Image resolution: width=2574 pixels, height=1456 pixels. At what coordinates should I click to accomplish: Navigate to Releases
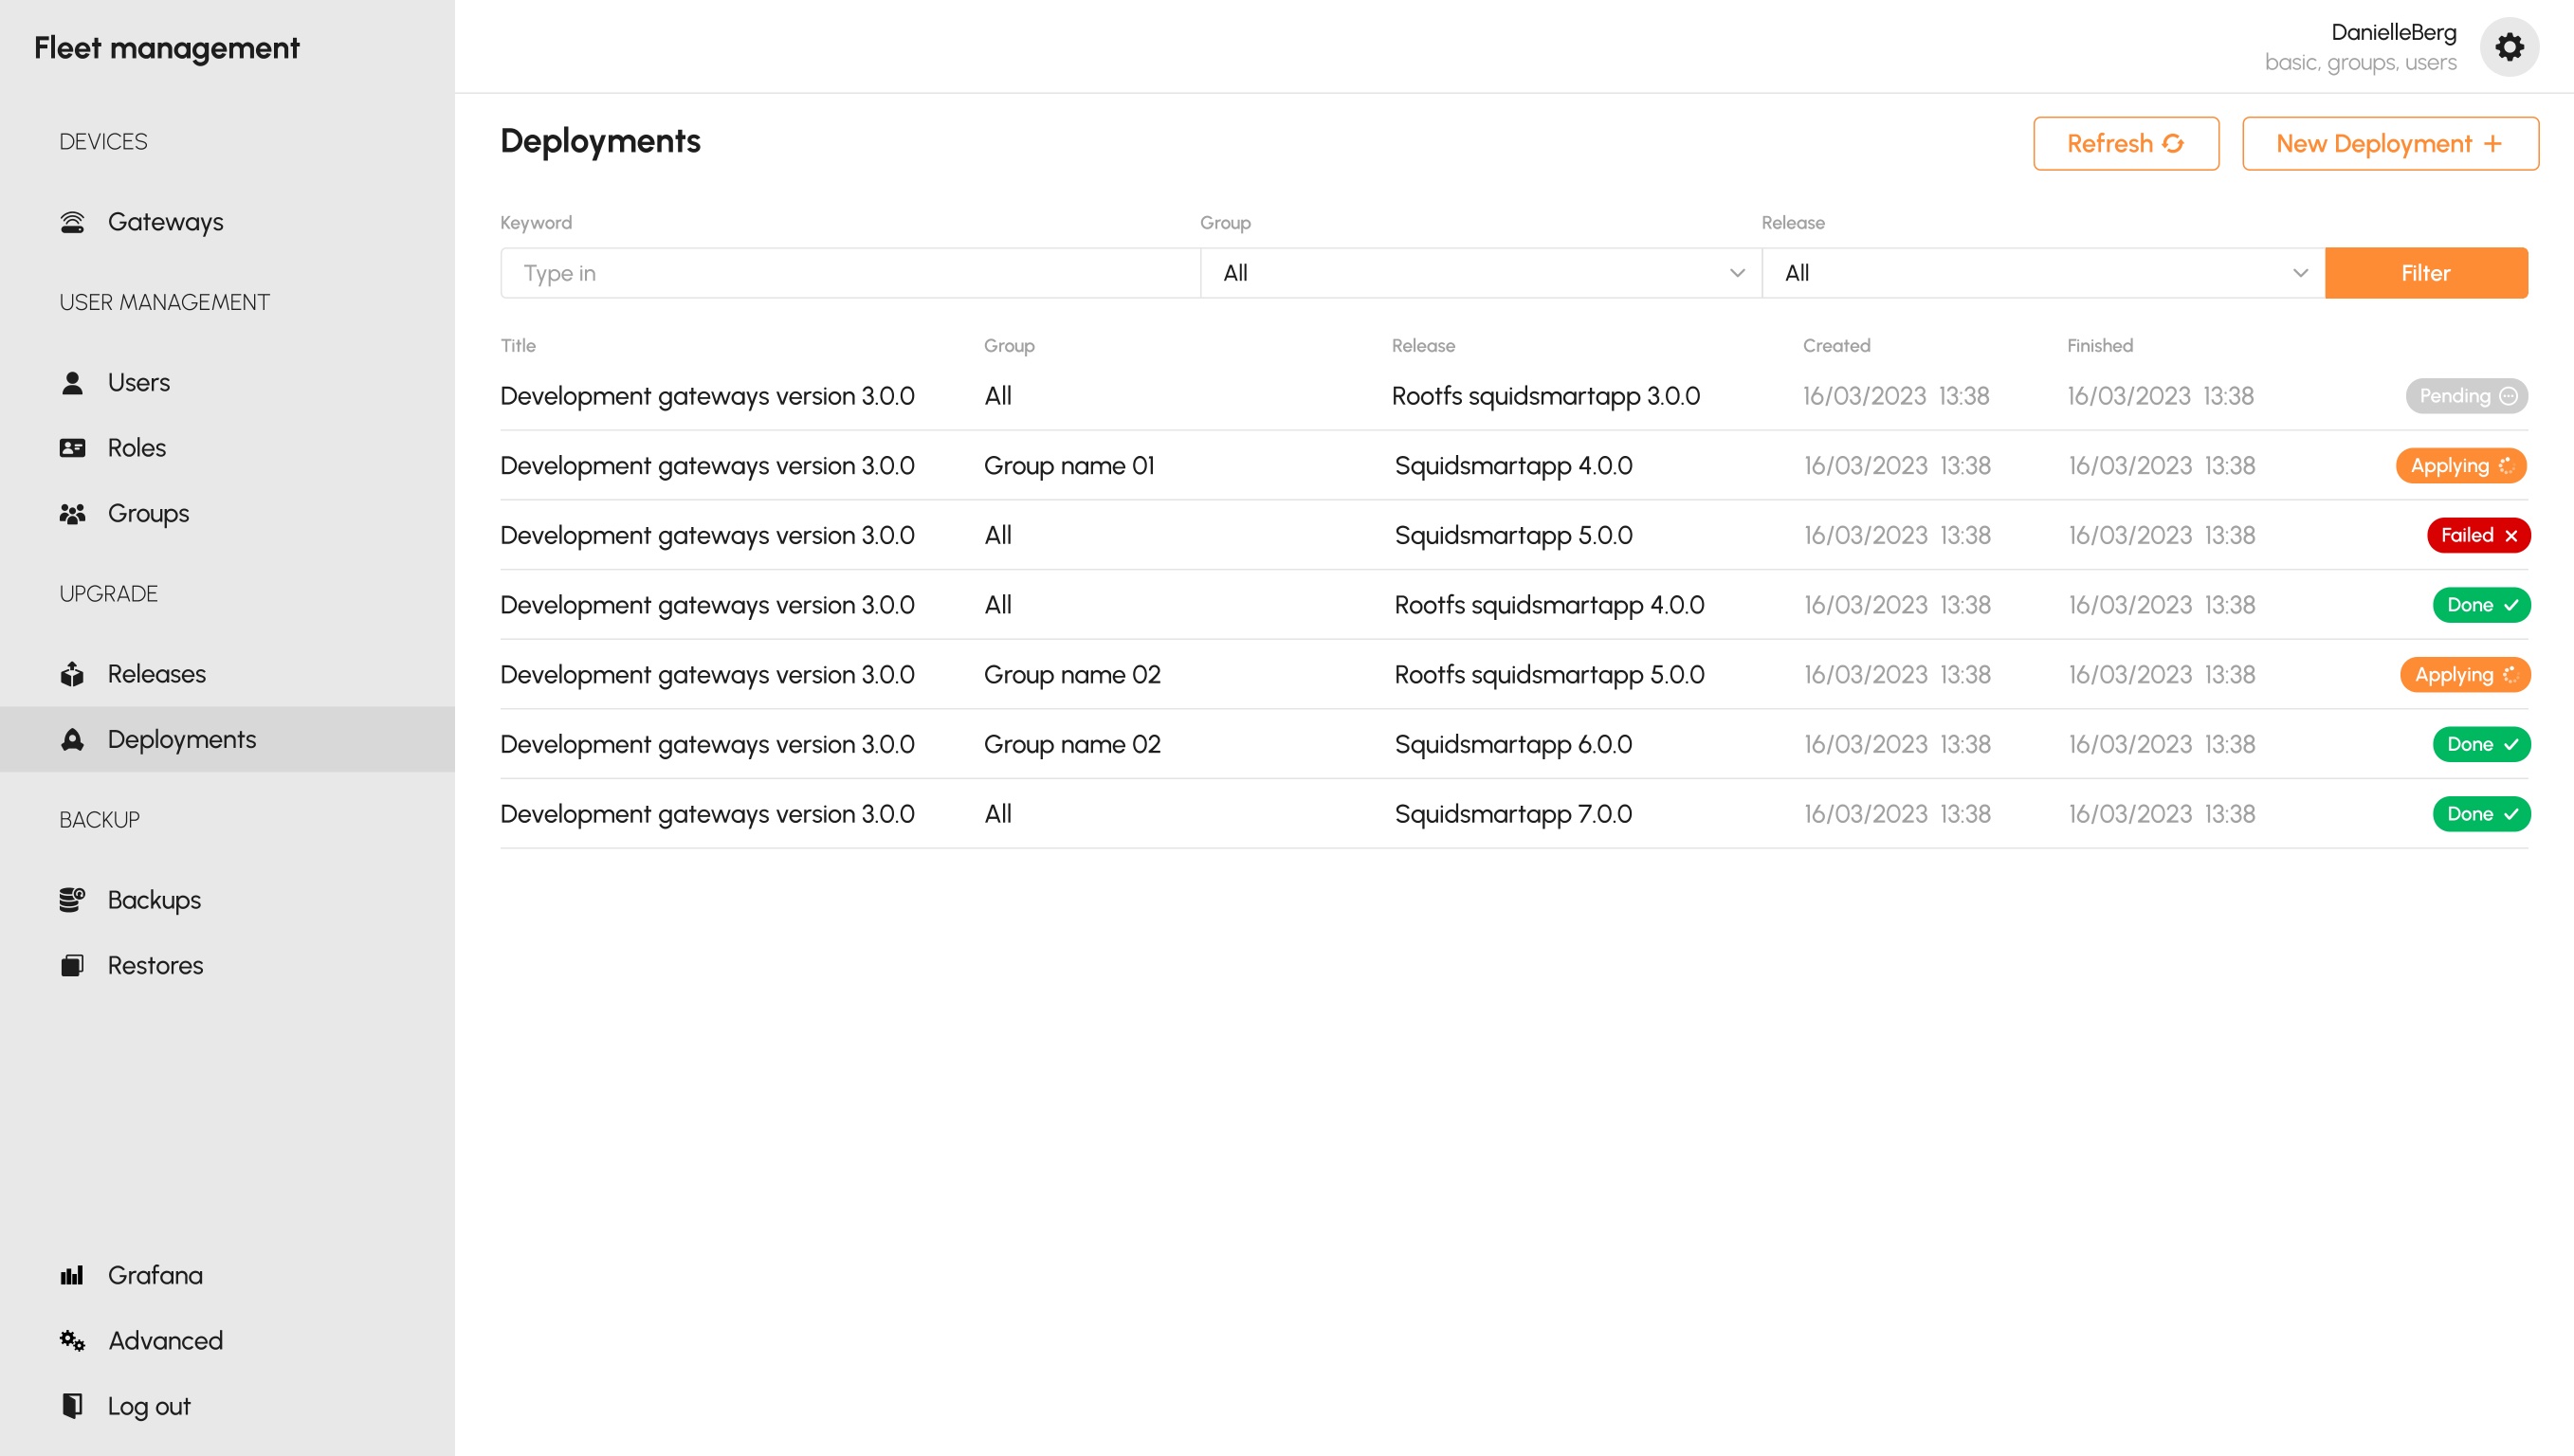click(x=157, y=674)
